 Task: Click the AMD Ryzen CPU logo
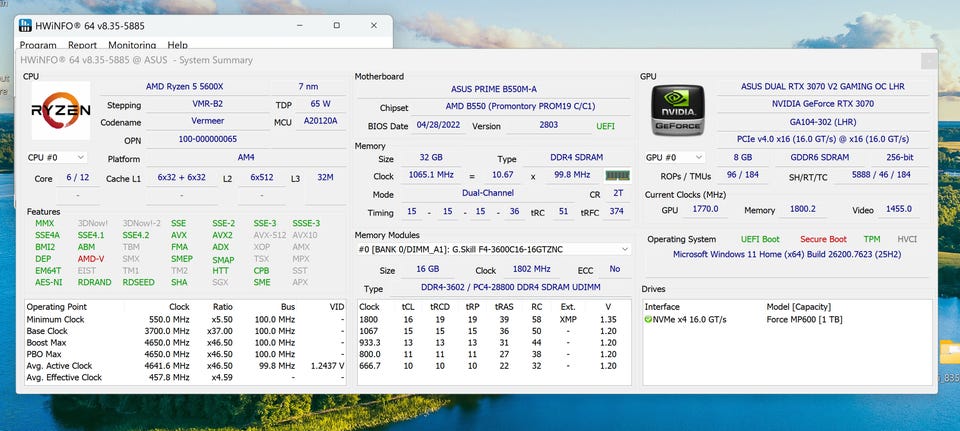pos(61,109)
